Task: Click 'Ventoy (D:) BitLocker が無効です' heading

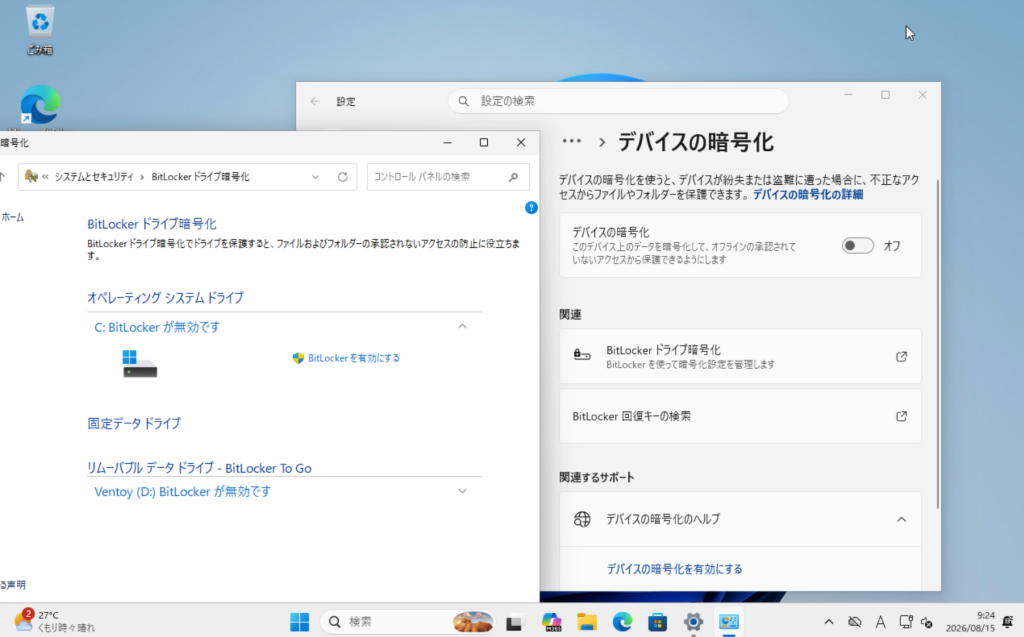Action: click(182, 492)
